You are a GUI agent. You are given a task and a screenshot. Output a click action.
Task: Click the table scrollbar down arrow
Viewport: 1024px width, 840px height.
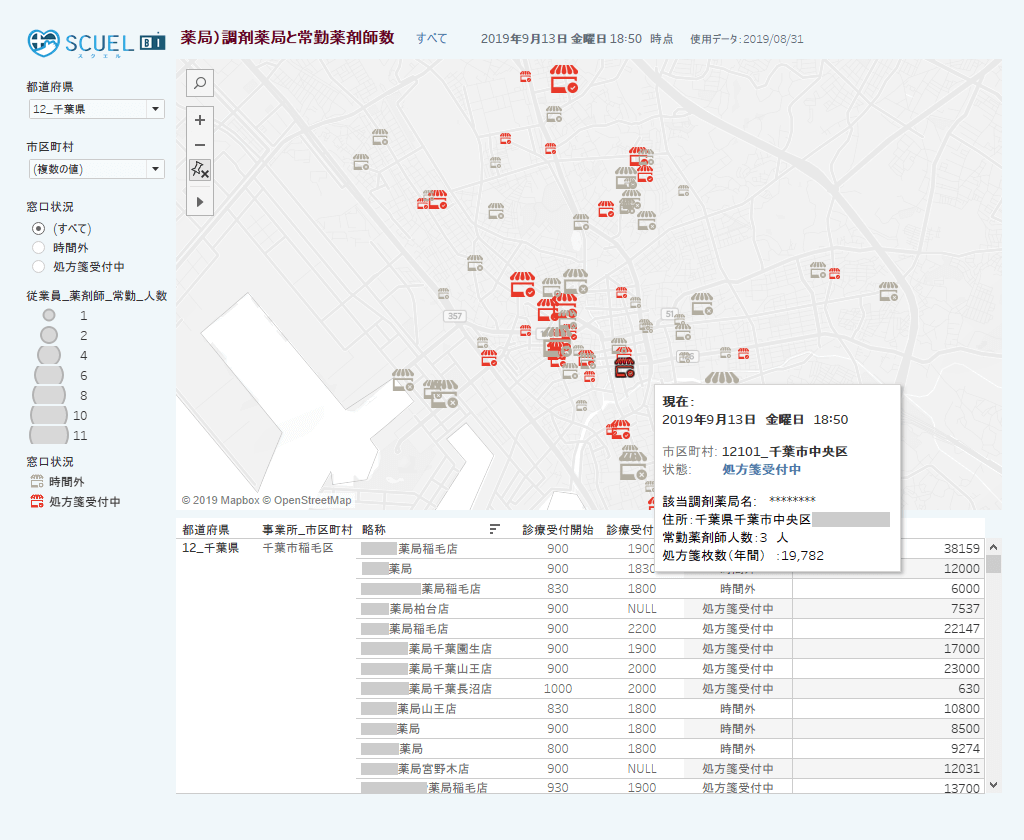click(x=993, y=786)
